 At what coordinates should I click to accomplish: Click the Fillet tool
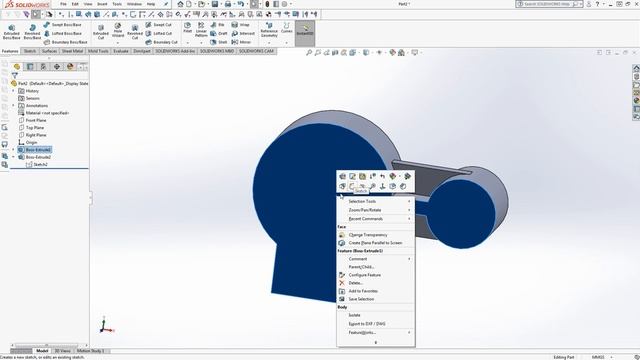point(187,28)
